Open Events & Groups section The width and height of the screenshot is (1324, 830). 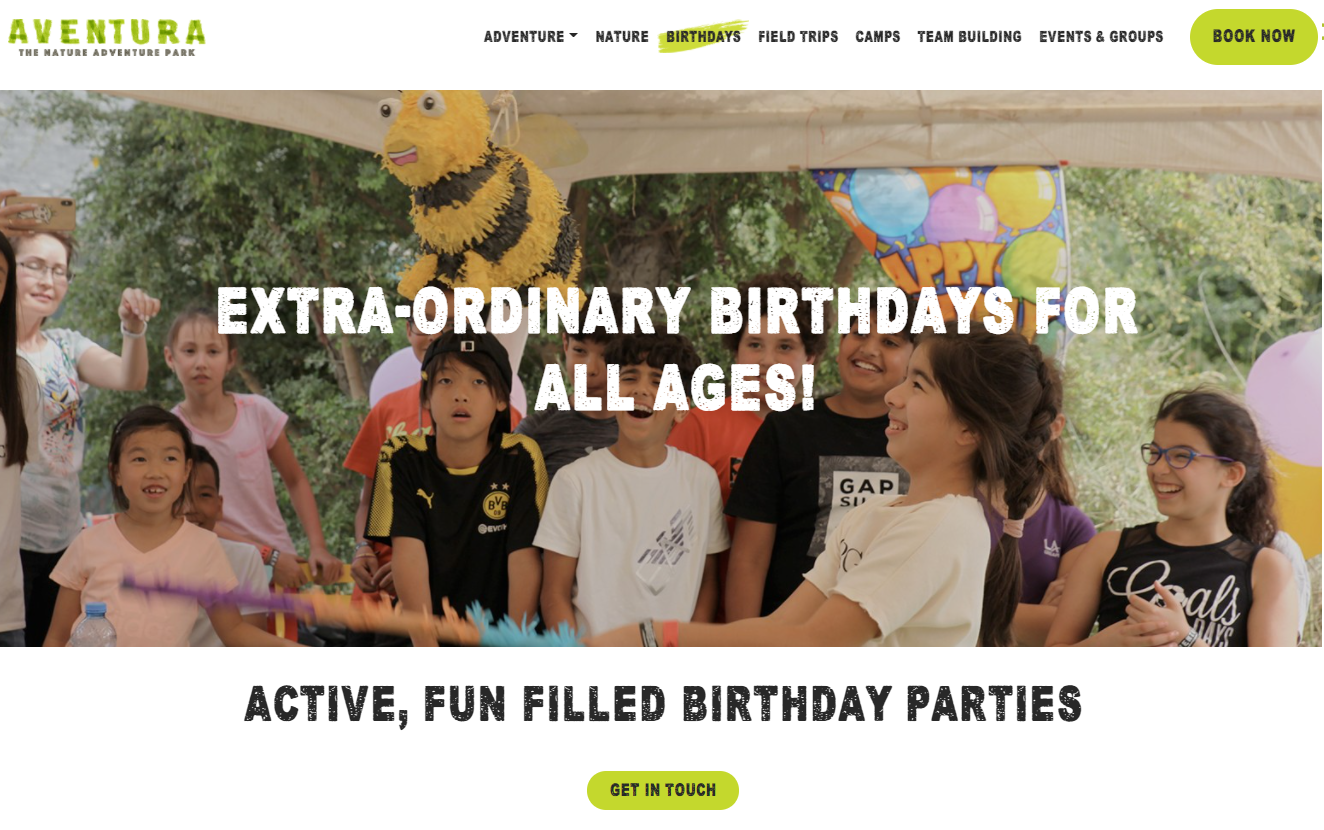point(1101,37)
